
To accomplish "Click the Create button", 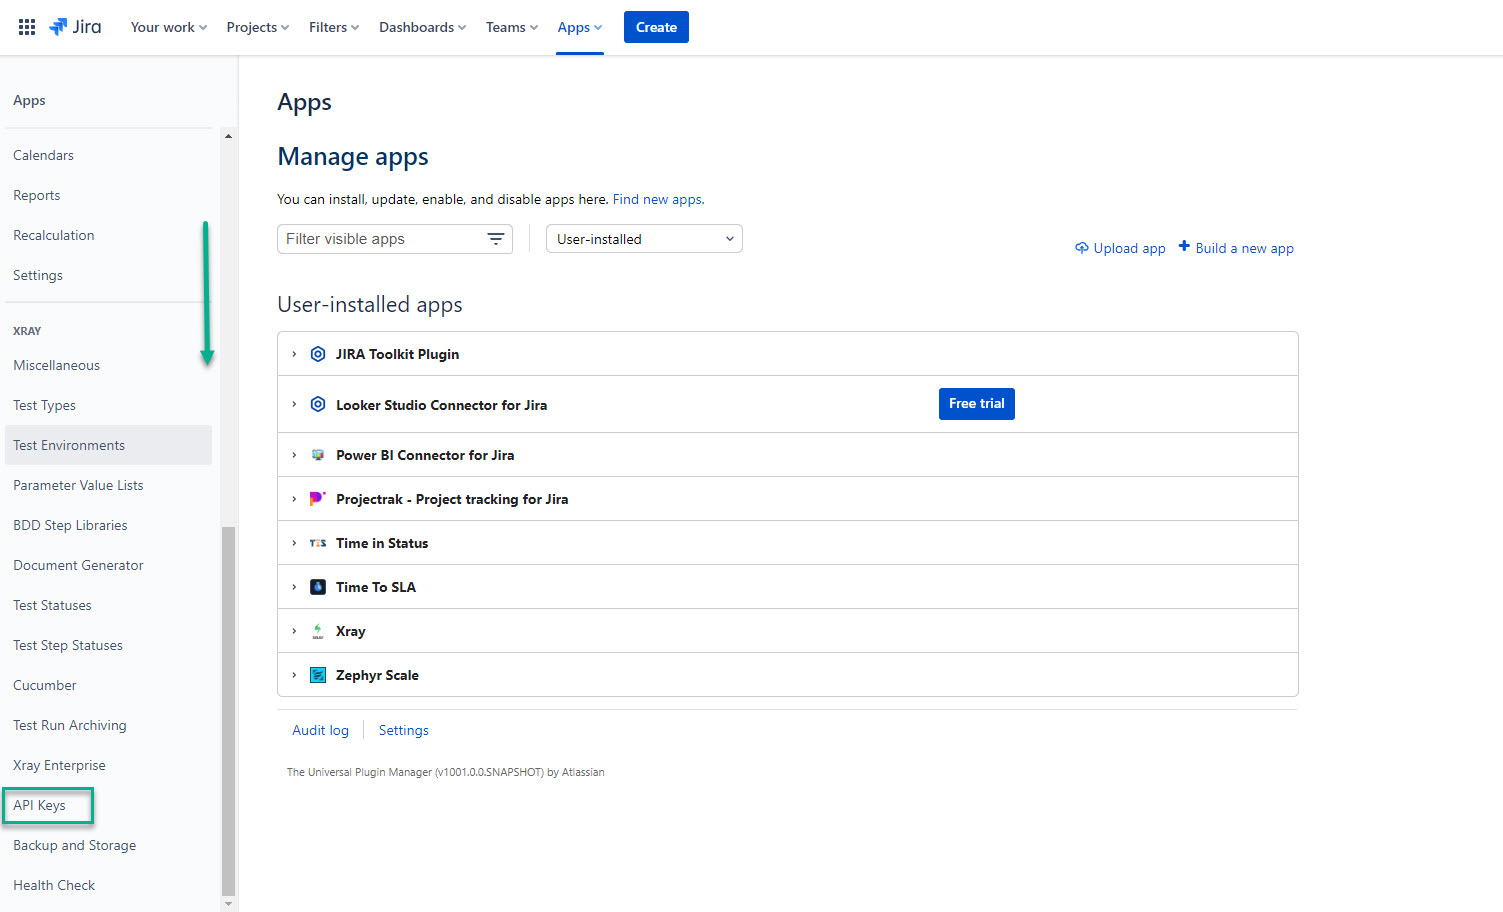I will pyautogui.click(x=656, y=27).
